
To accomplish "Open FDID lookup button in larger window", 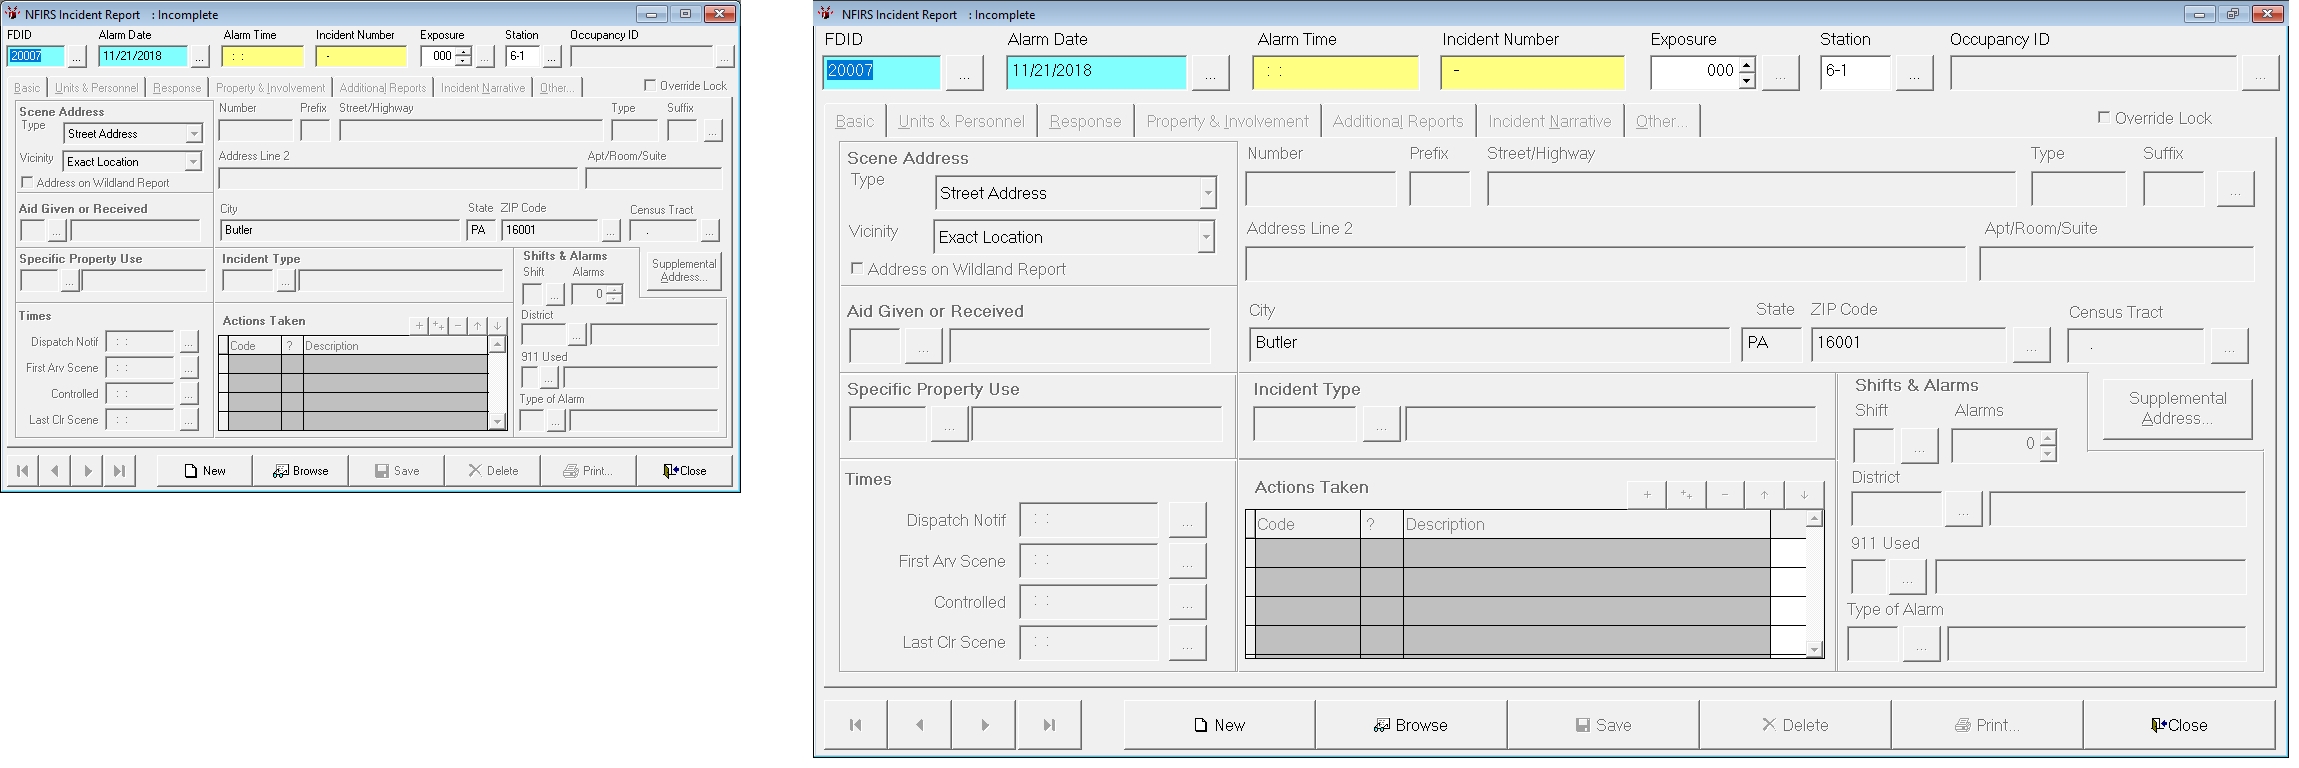I will coord(964,73).
